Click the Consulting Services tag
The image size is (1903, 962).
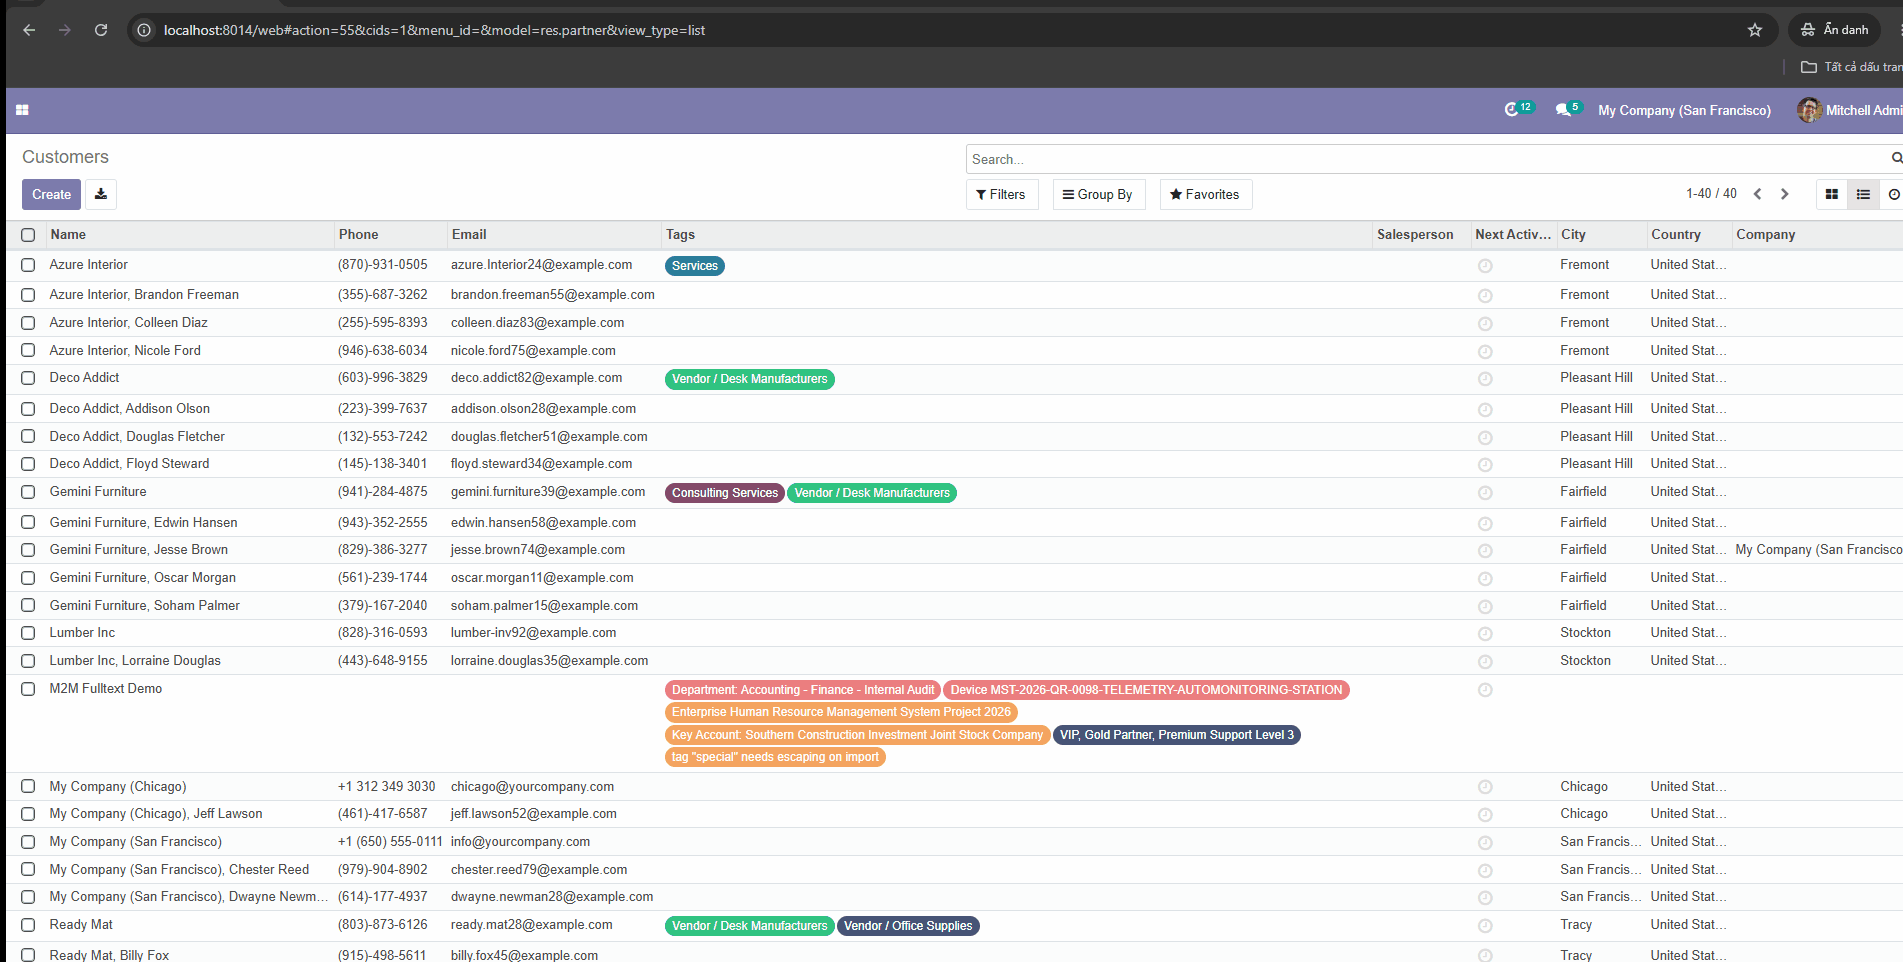coord(724,493)
